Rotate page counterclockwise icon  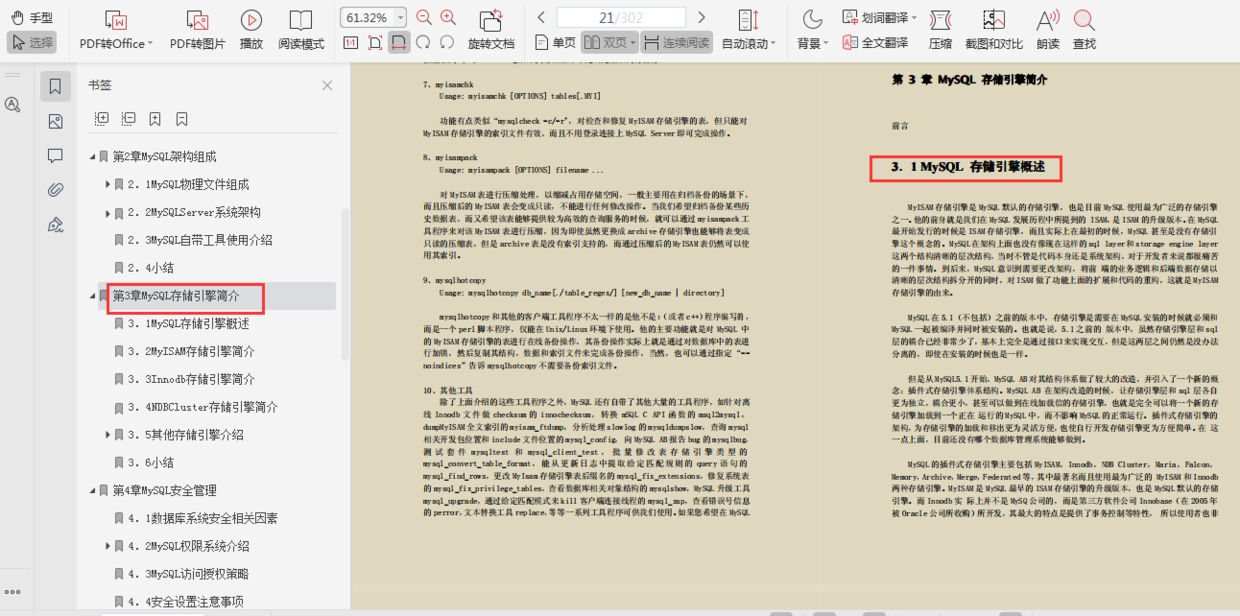click(x=447, y=42)
